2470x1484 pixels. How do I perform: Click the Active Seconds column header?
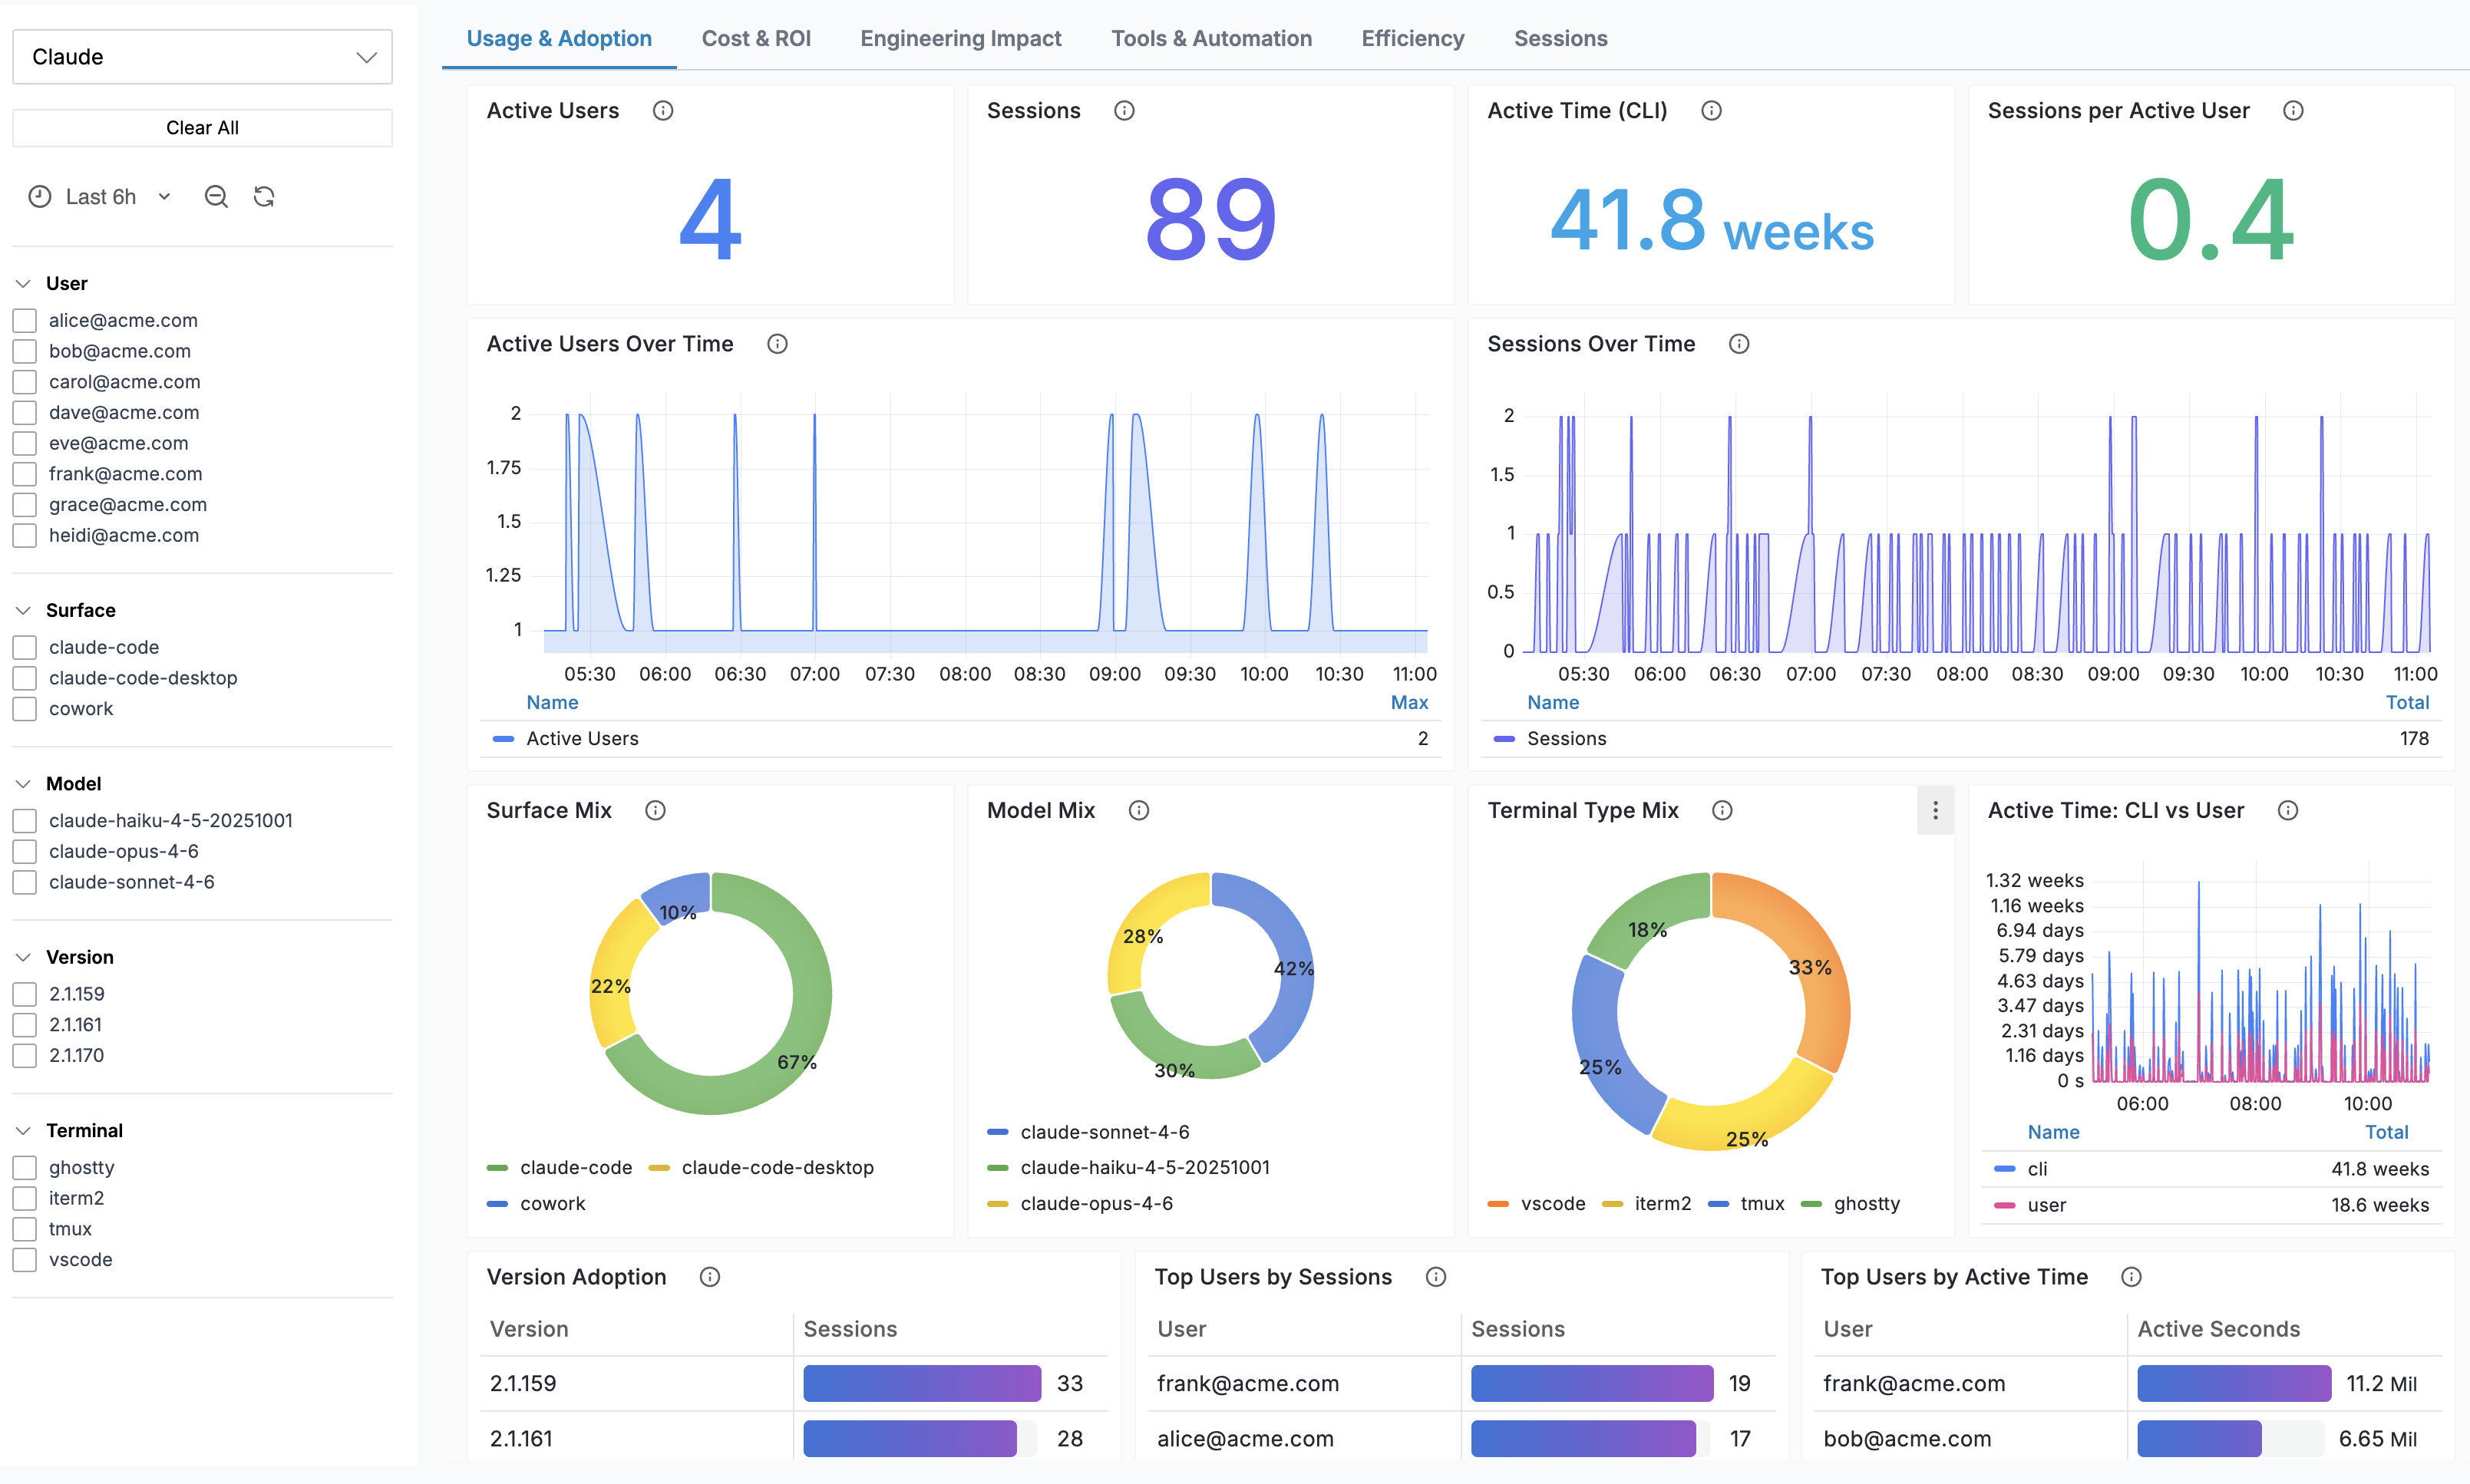(2218, 1330)
